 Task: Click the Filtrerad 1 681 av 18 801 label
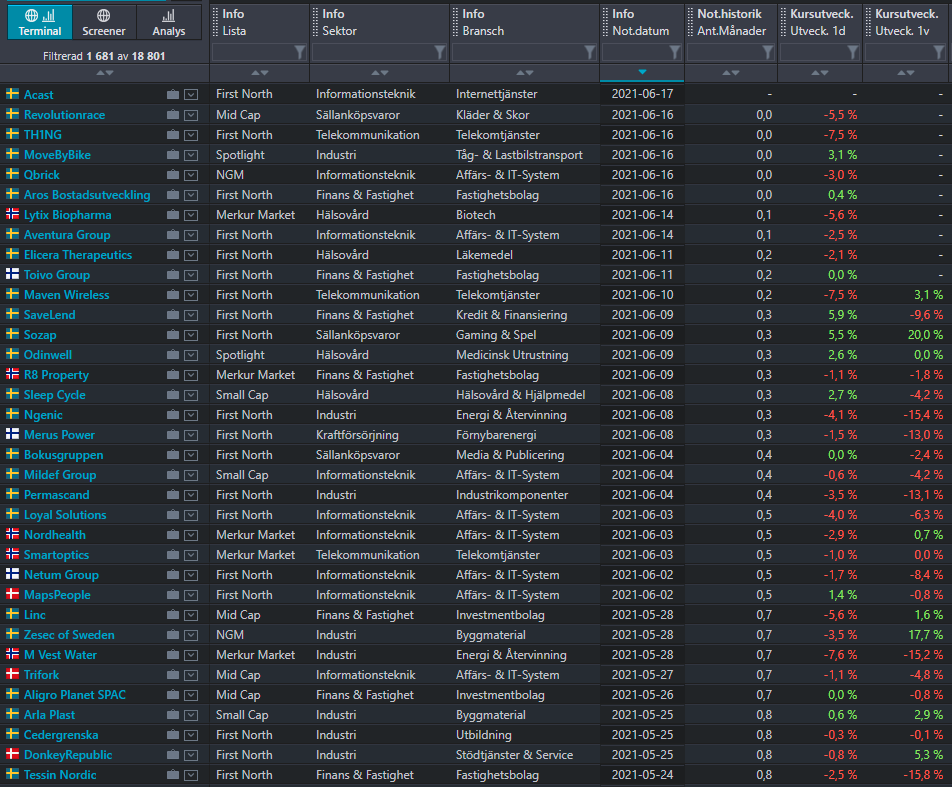(x=104, y=56)
